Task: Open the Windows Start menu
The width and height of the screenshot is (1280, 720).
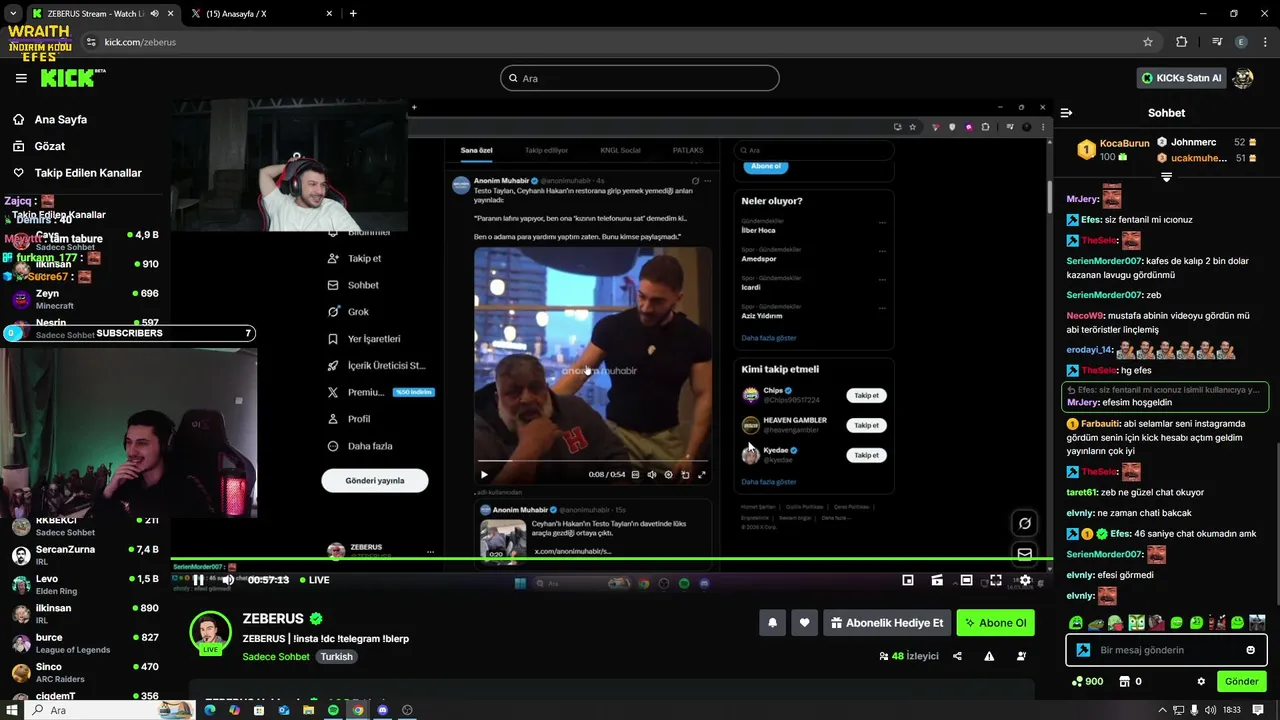Action: (12, 710)
